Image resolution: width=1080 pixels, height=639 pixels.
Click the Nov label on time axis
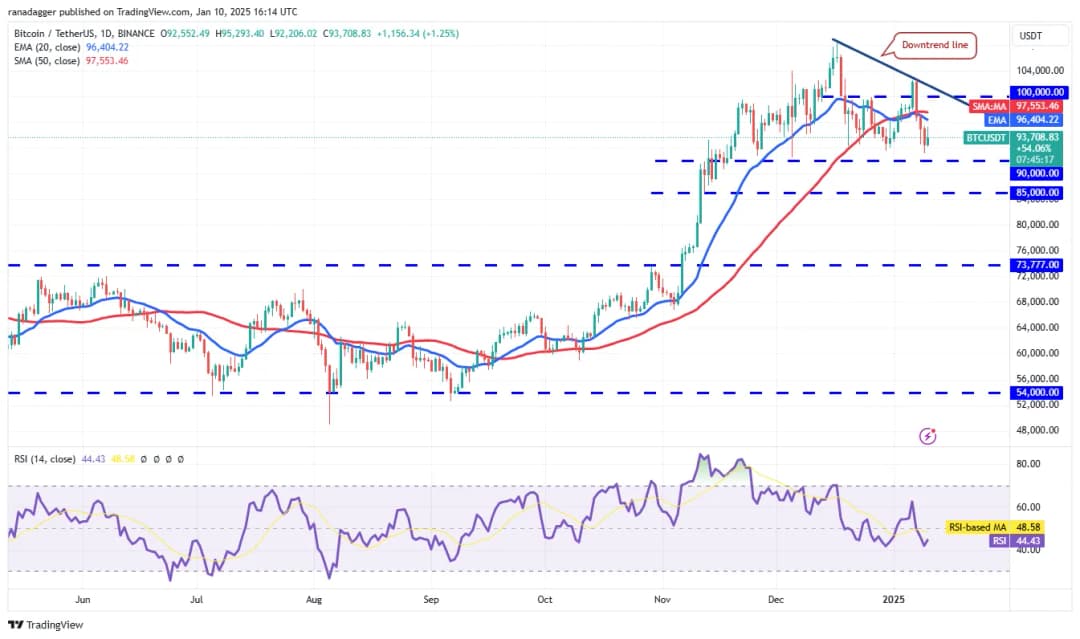point(662,600)
